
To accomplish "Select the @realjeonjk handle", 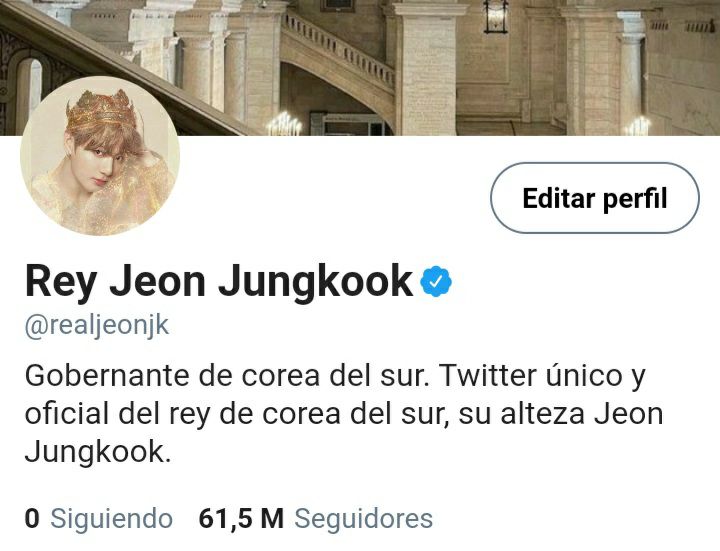I will pos(97,326).
